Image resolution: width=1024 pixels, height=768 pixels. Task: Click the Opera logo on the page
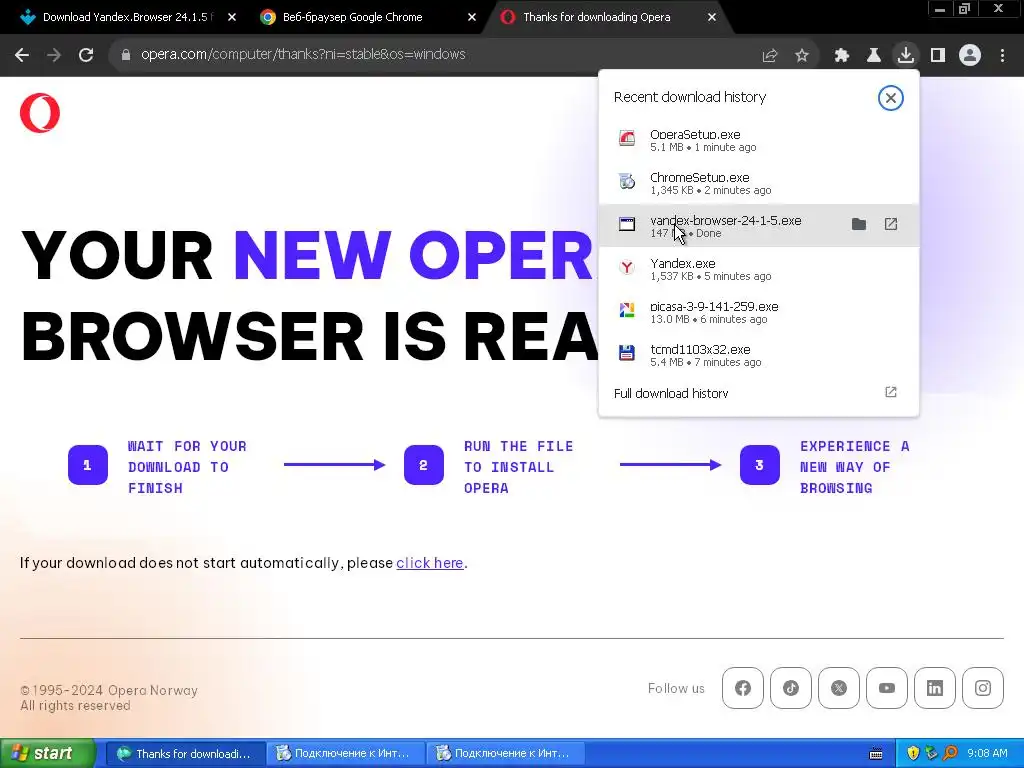pyautogui.click(x=40, y=113)
